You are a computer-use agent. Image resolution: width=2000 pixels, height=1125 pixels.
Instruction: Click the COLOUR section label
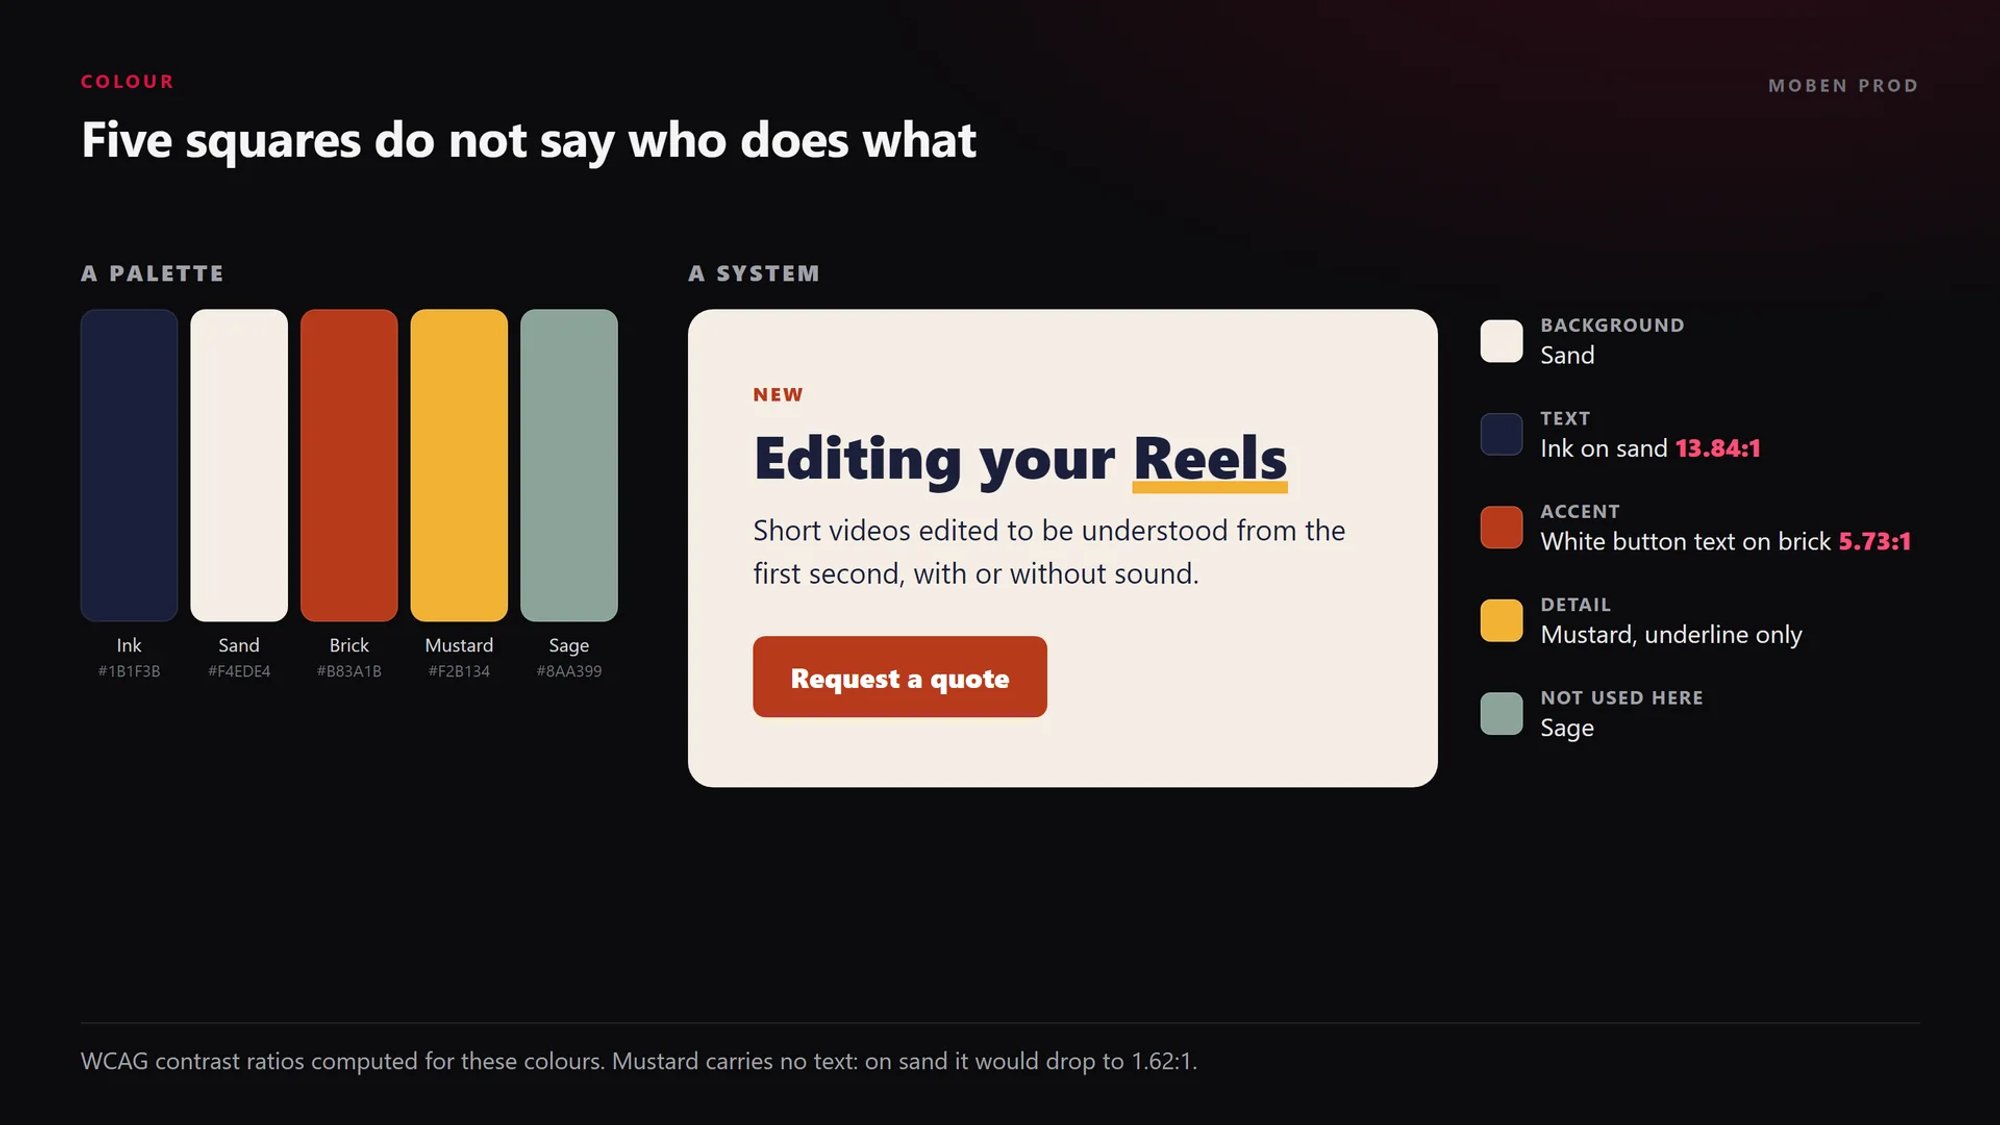click(x=128, y=82)
